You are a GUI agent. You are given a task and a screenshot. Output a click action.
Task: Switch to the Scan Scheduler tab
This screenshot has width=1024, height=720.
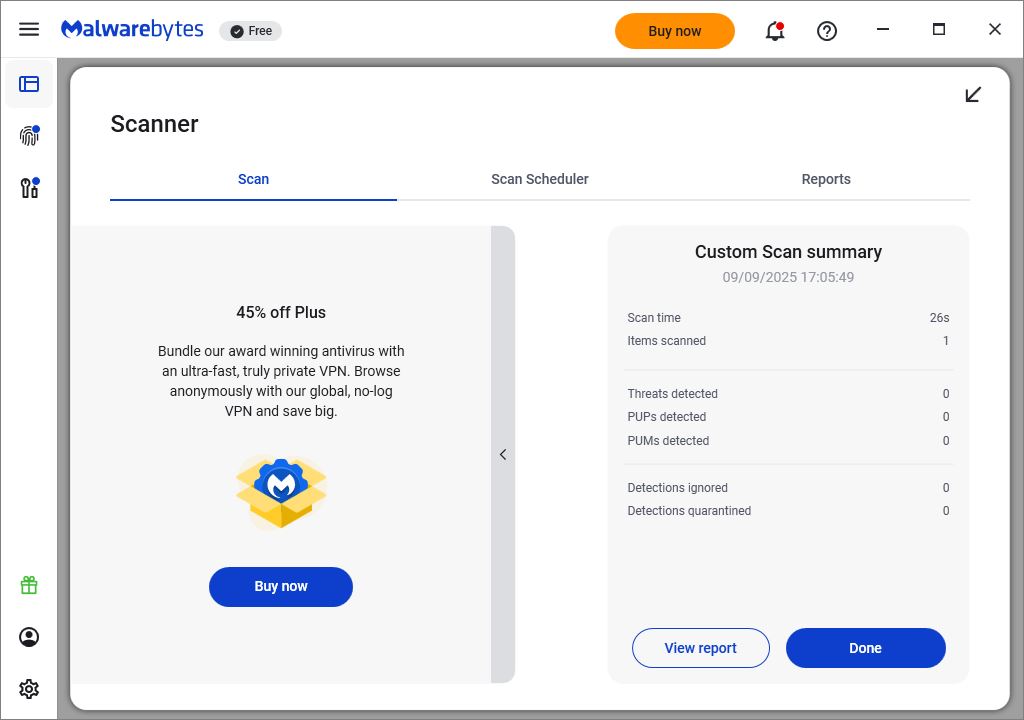point(539,179)
